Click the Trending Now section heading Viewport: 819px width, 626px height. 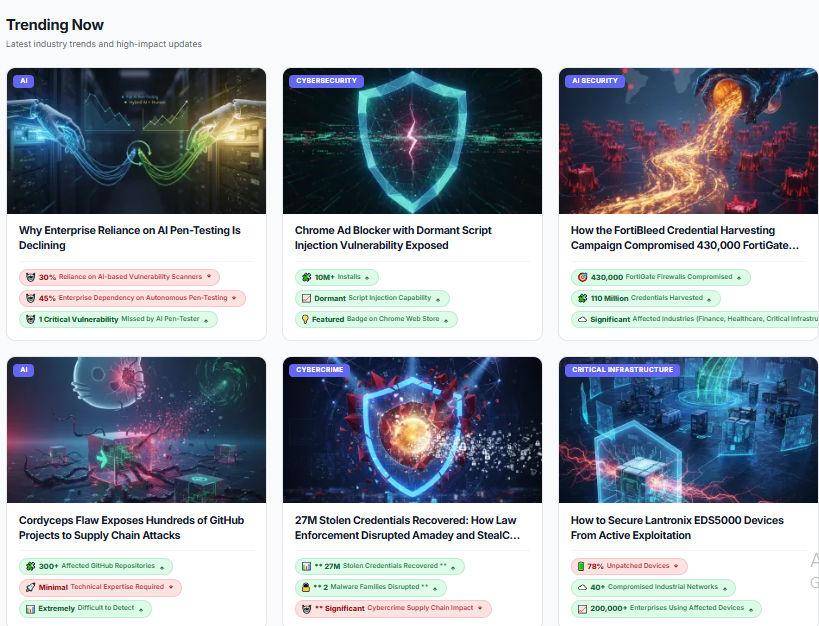click(55, 25)
